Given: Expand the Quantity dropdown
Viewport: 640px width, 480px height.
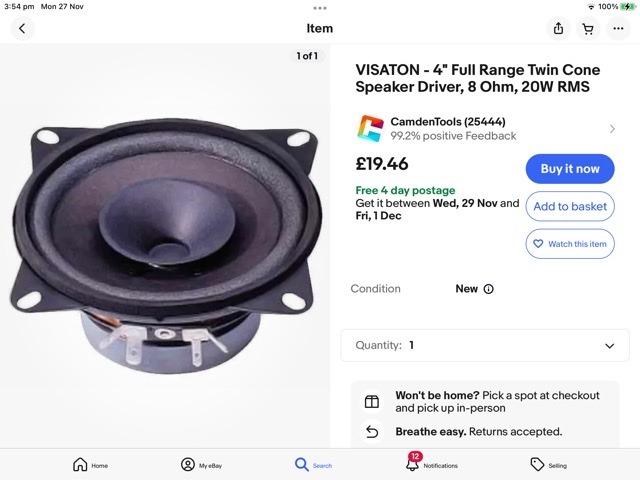Looking at the screenshot, I should coord(485,345).
